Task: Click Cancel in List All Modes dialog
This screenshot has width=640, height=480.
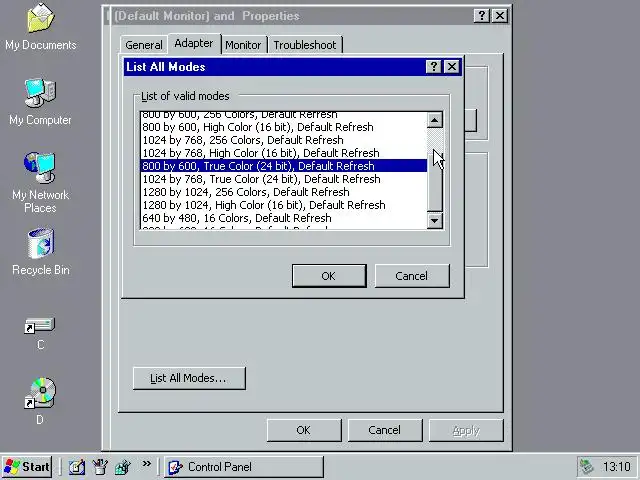Action: [x=412, y=276]
